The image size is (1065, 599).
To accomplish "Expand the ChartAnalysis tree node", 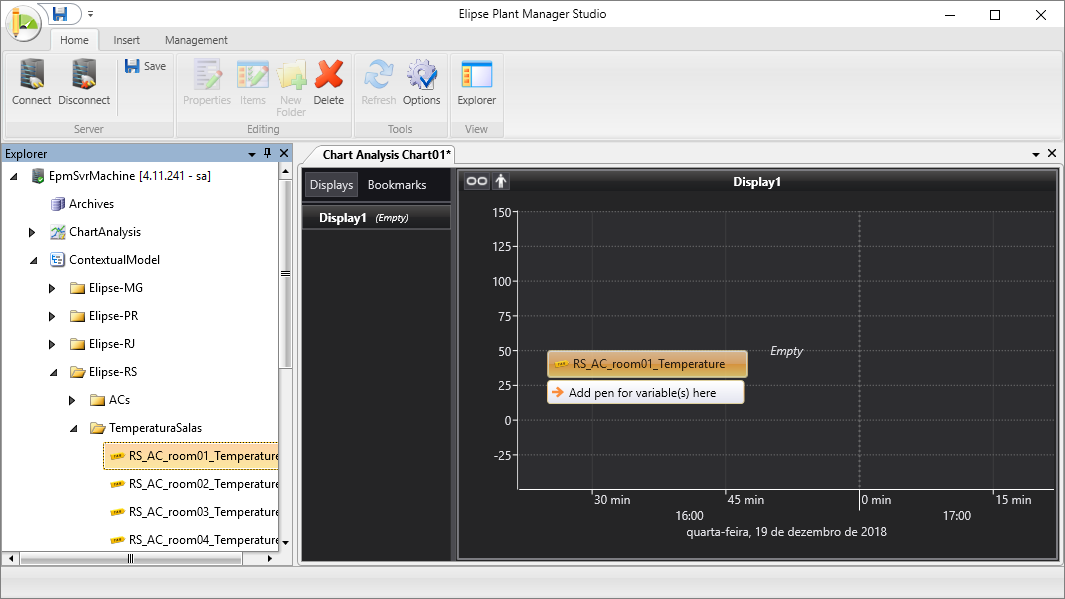I will tap(33, 232).
